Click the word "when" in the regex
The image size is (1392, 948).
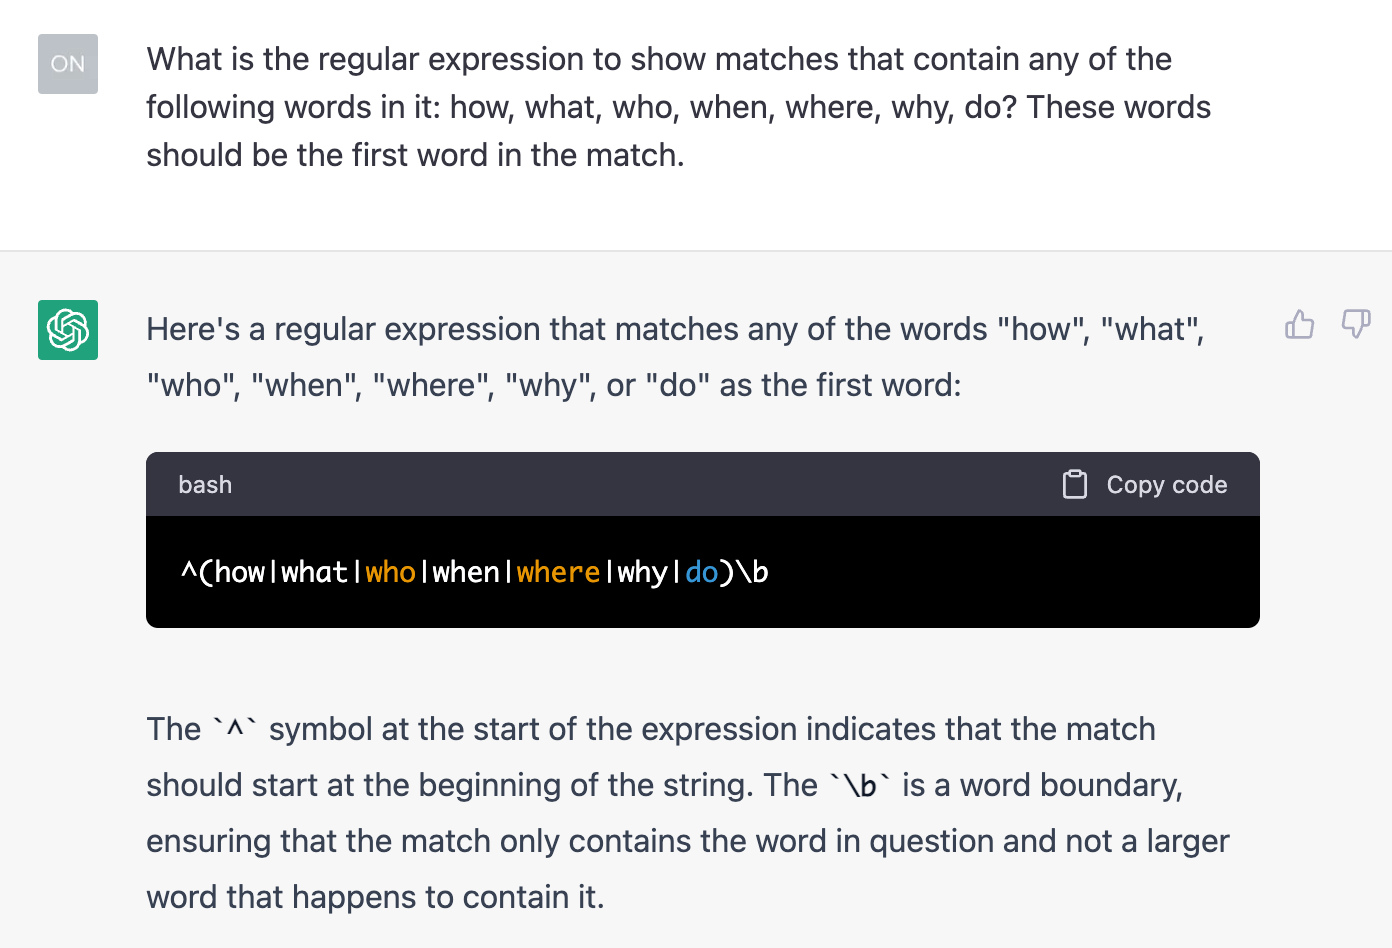tap(465, 572)
